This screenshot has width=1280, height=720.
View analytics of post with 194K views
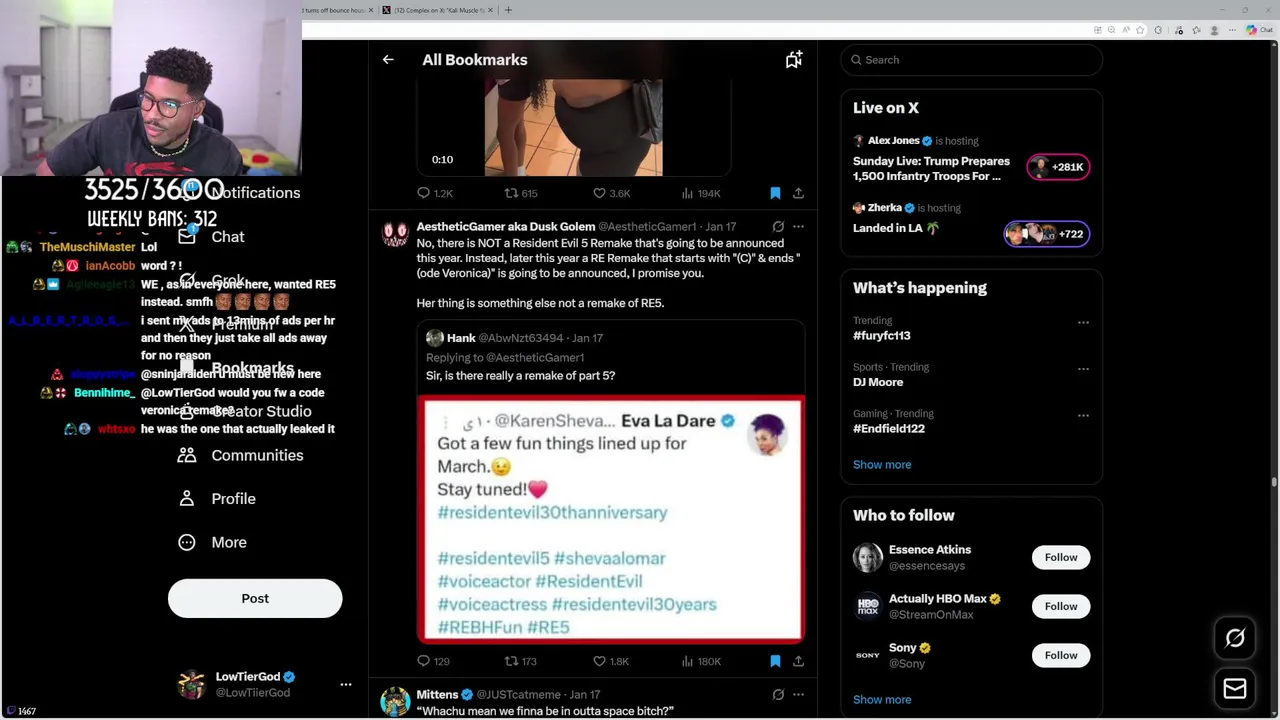pos(700,193)
